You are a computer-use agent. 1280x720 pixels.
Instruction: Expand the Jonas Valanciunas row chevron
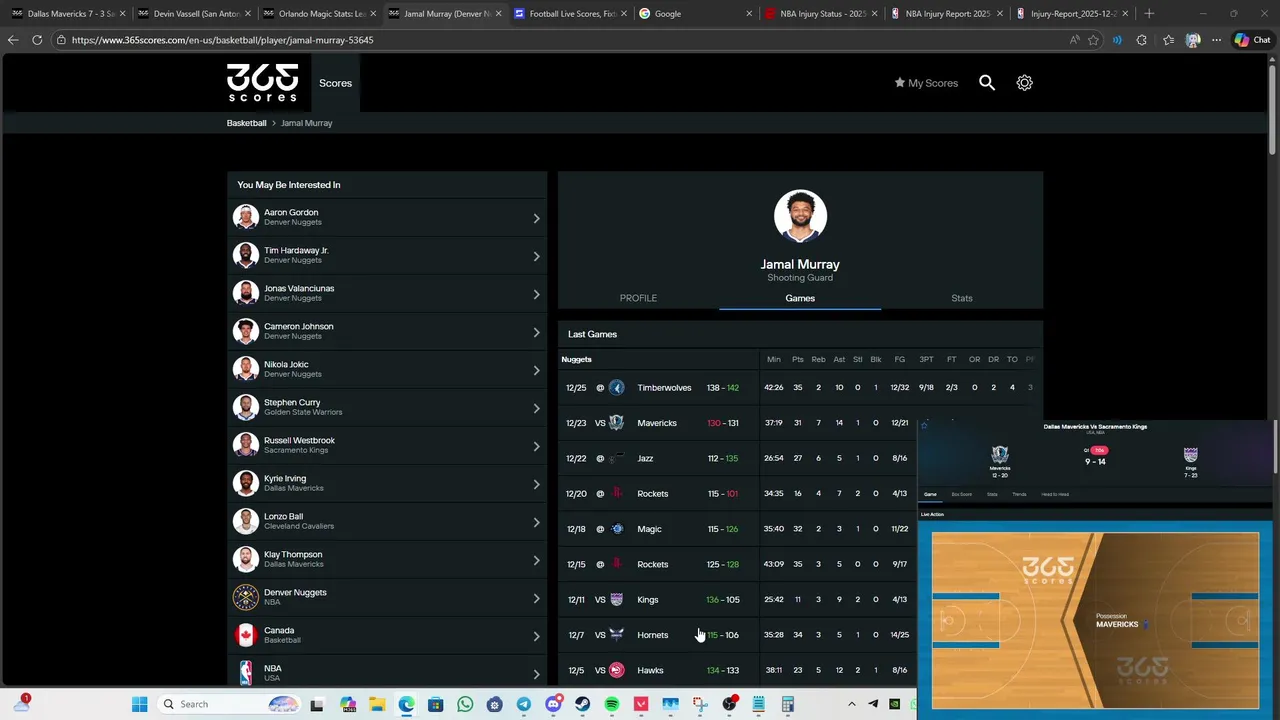(x=536, y=294)
